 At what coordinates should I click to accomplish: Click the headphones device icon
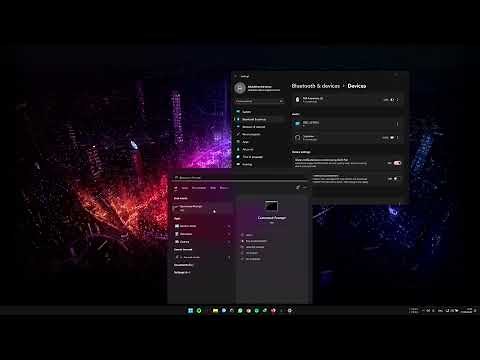(x=297, y=138)
